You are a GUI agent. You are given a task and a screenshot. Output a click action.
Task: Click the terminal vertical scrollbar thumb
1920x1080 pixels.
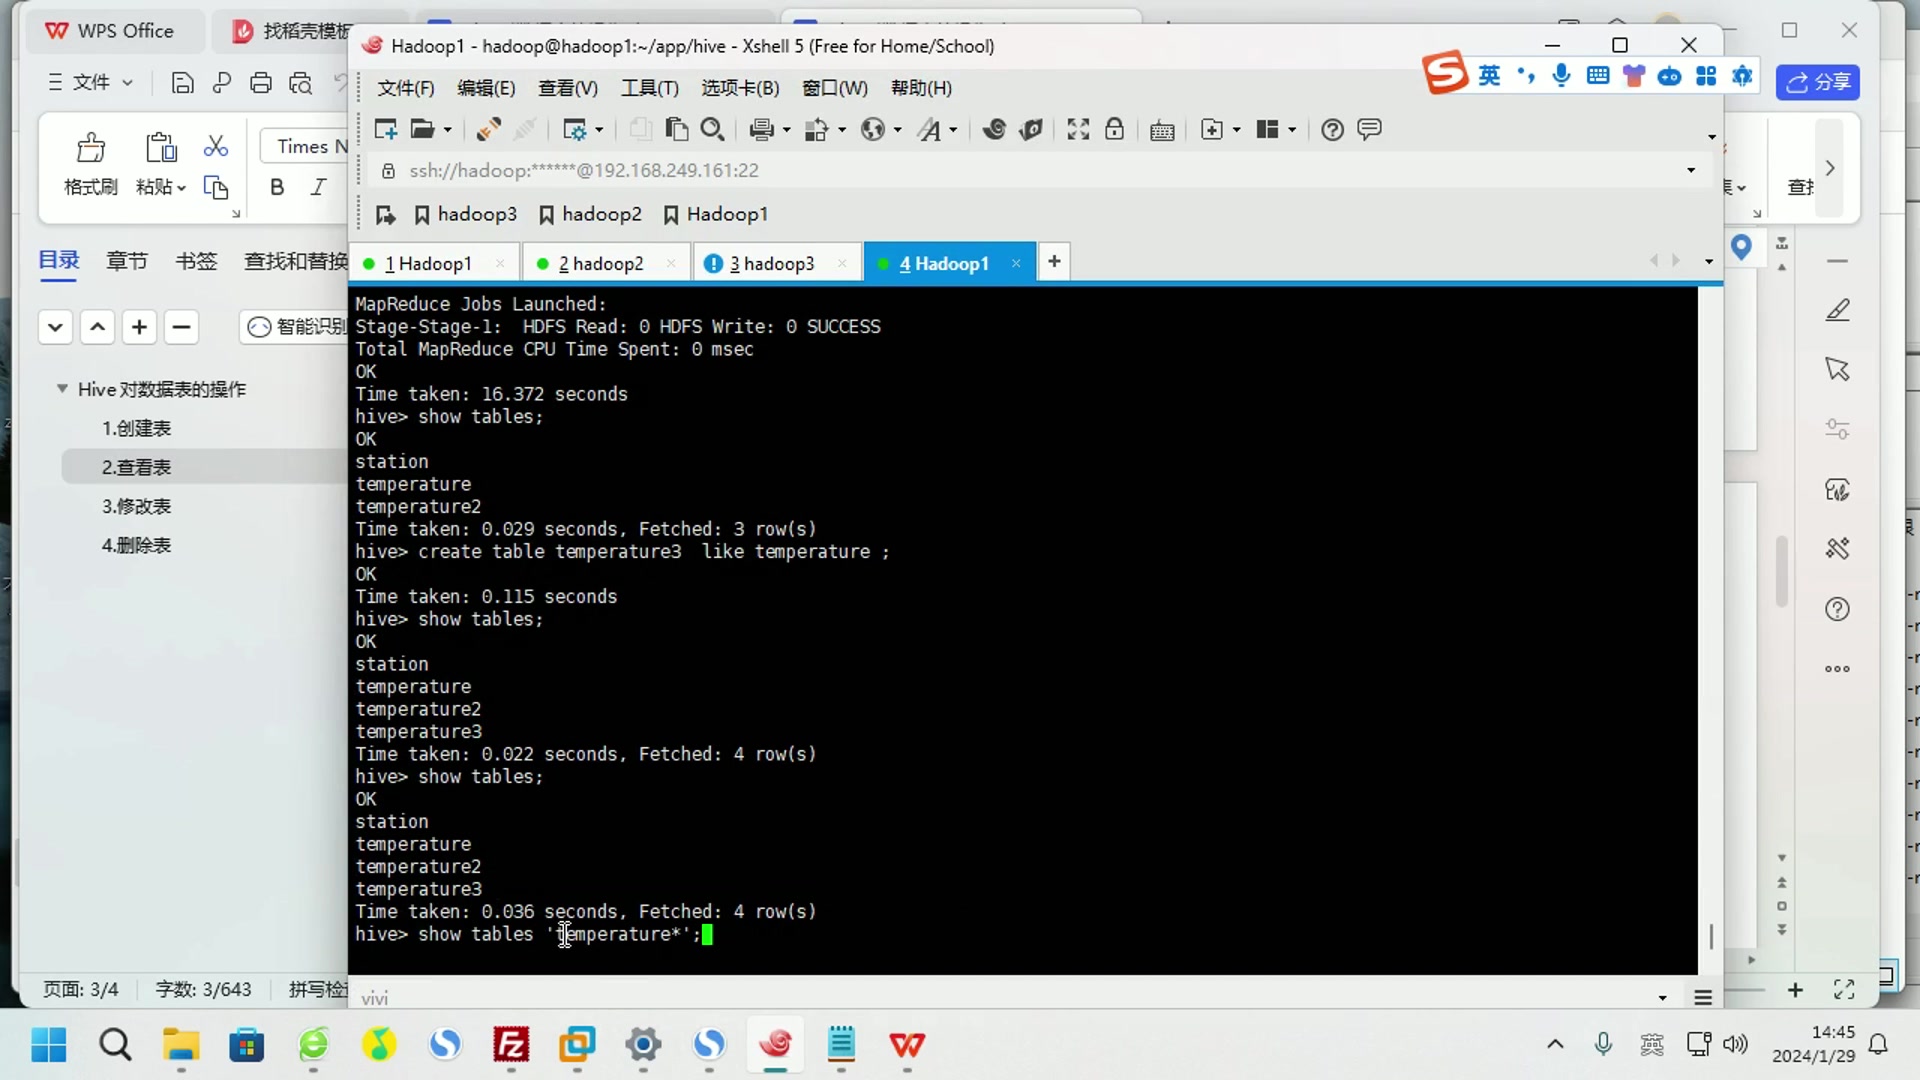click(1711, 936)
